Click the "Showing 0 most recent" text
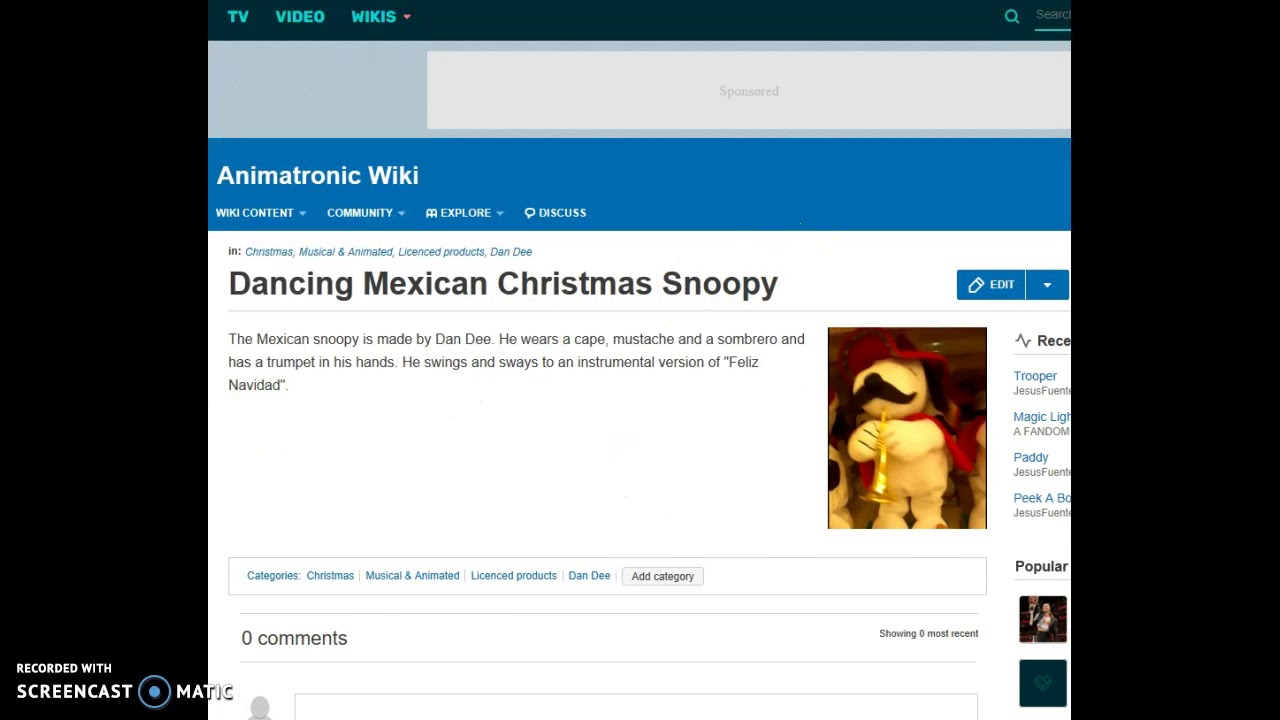Image resolution: width=1280 pixels, height=720 pixels. pos(928,634)
